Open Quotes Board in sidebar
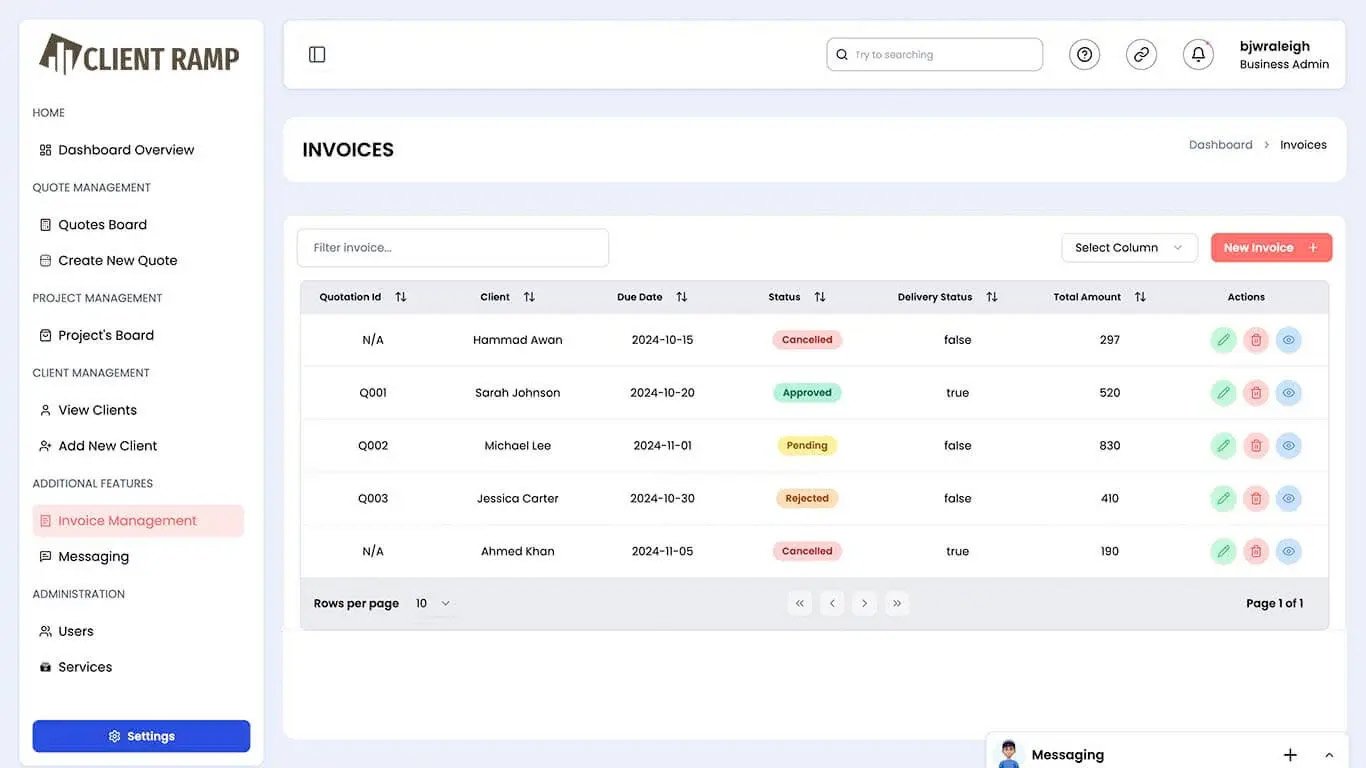This screenshot has width=1366, height=768. tap(93, 225)
